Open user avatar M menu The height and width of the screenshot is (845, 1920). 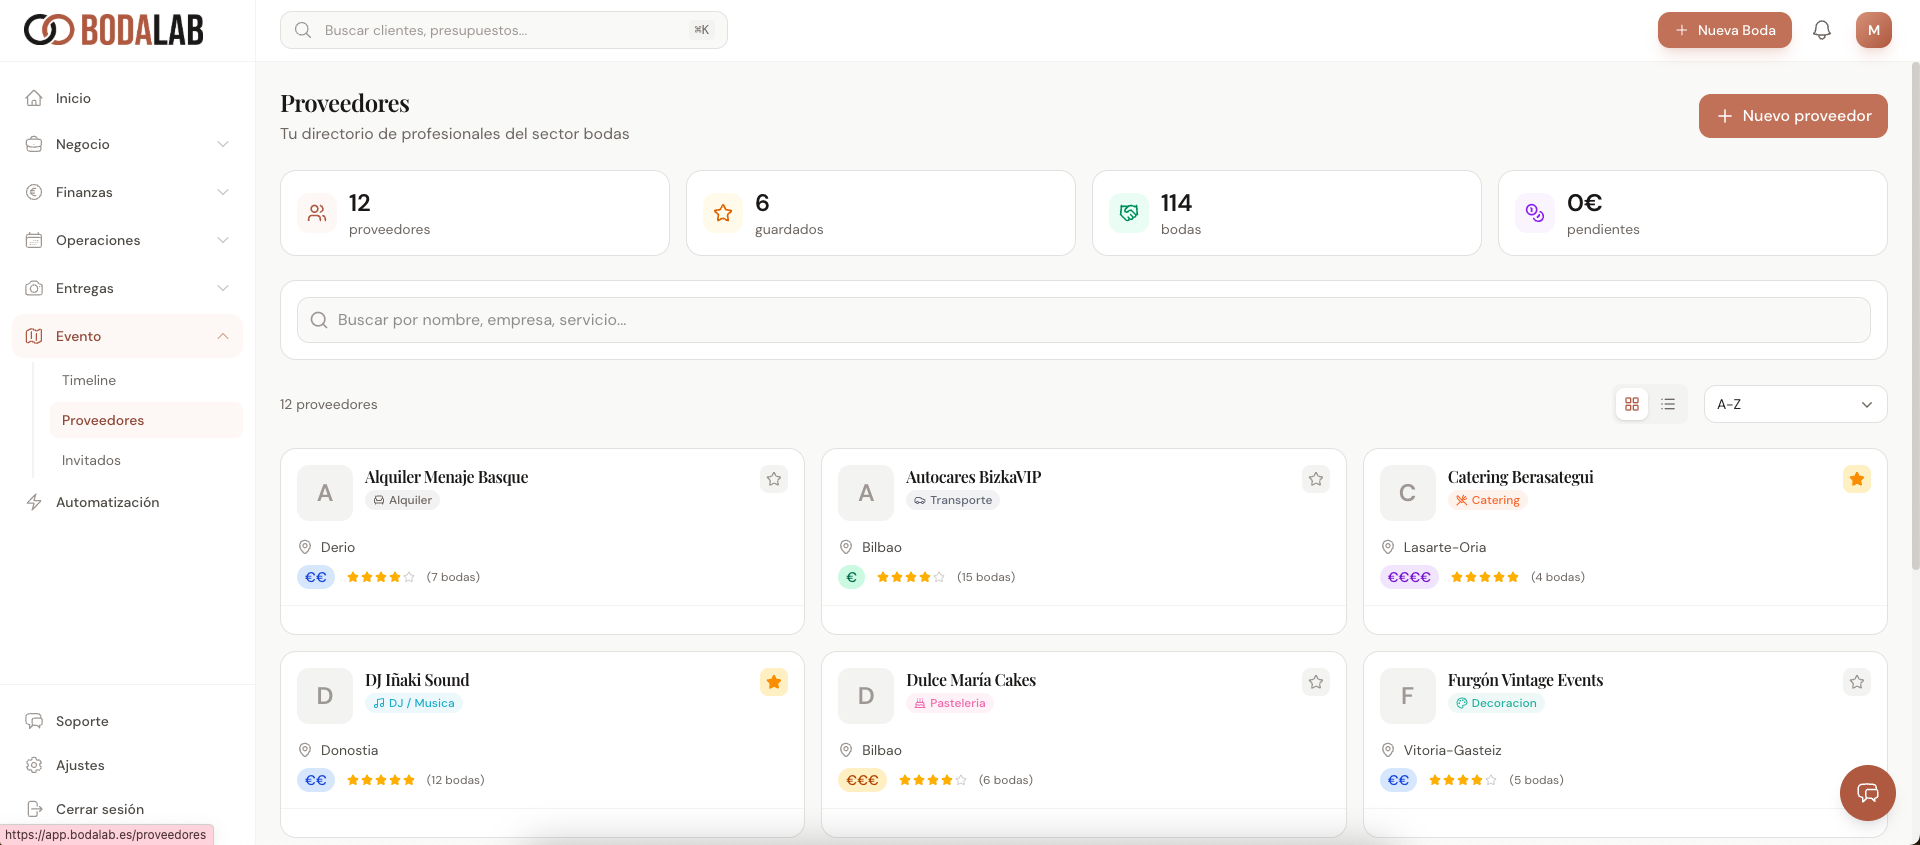point(1873,30)
